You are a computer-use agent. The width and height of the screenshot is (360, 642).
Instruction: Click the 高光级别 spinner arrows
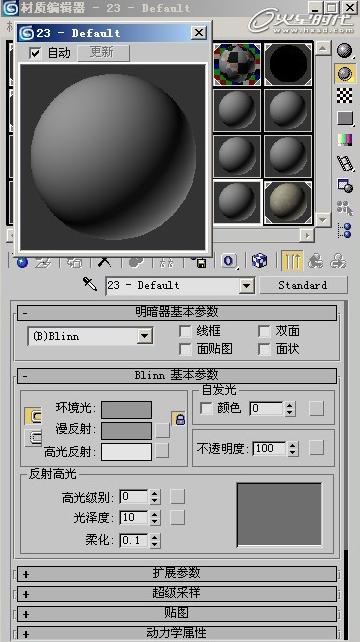tap(154, 497)
